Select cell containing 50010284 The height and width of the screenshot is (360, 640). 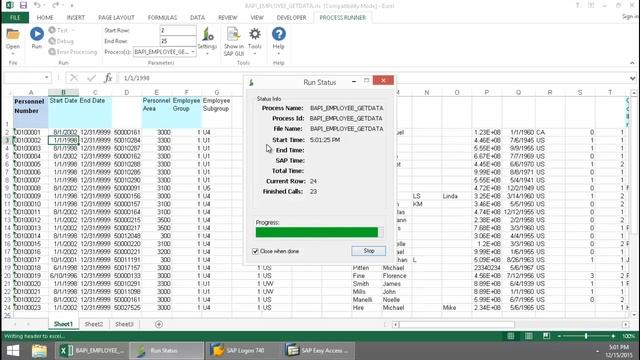127,140
